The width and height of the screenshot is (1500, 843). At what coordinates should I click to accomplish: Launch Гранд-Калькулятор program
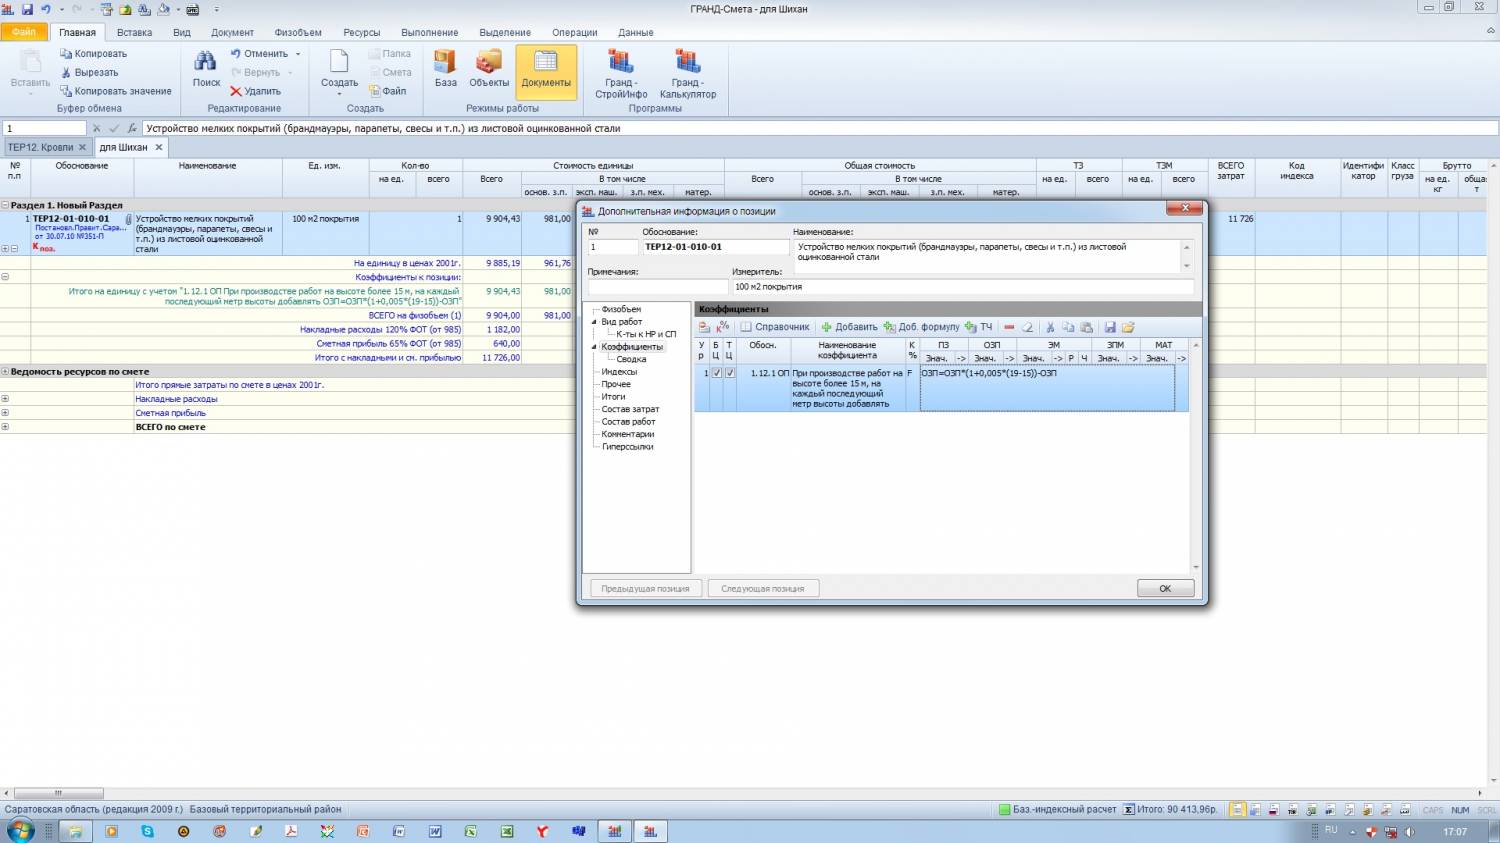(x=688, y=73)
